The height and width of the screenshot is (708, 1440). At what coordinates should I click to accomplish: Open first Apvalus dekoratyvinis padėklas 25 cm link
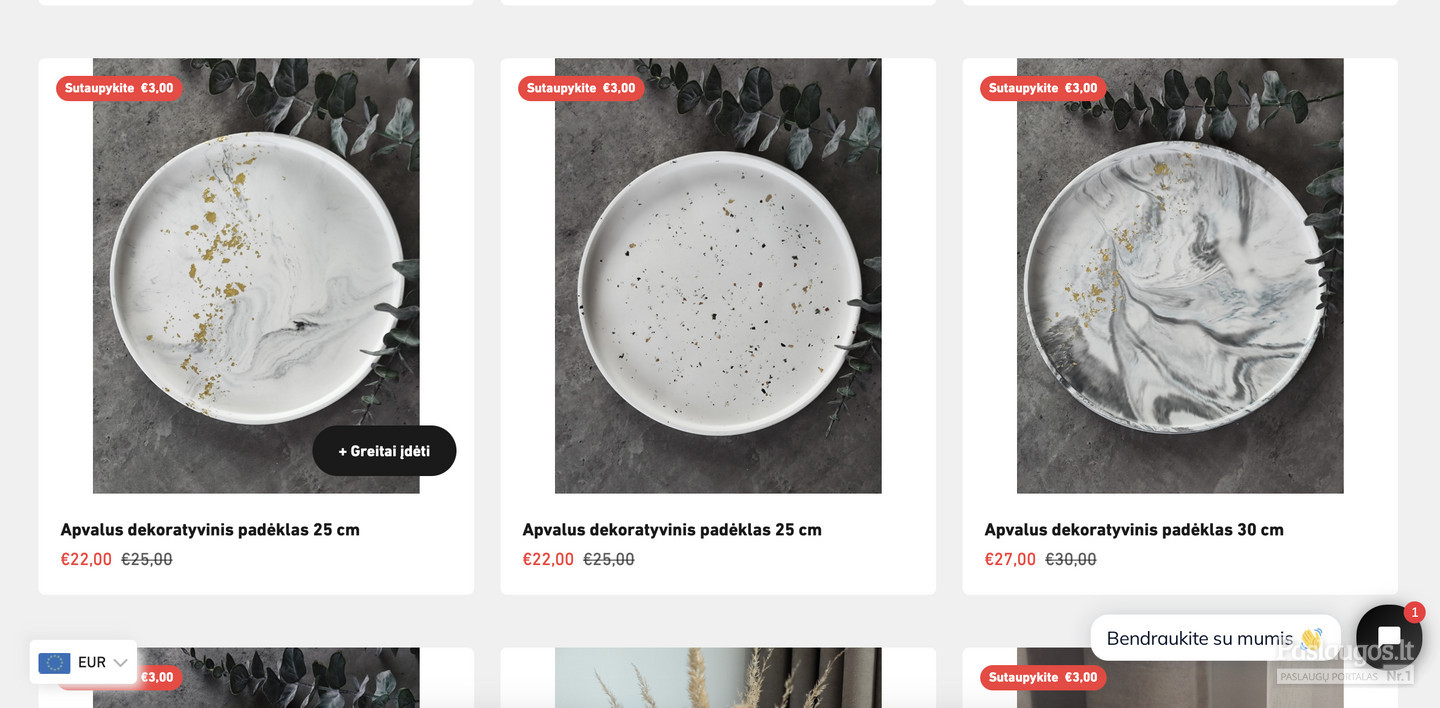[x=210, y=530]
